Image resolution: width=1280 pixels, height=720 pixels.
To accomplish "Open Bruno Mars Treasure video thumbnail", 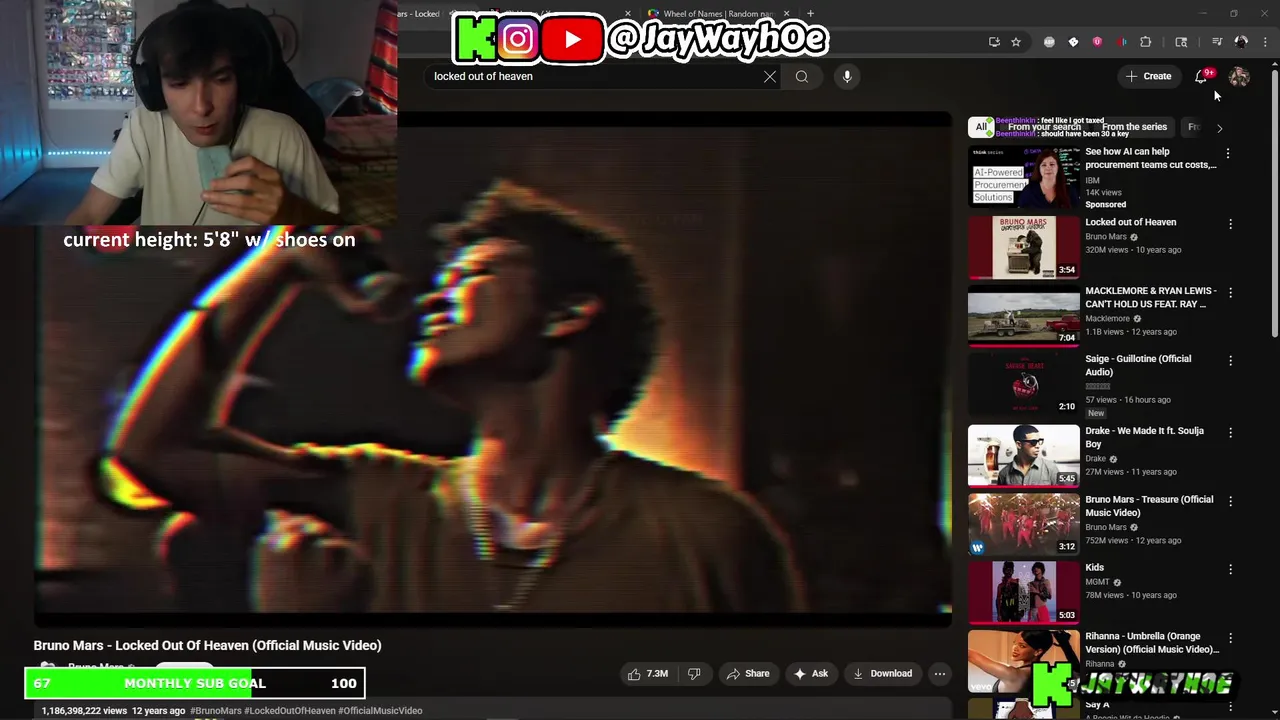I will [1024, 524].
